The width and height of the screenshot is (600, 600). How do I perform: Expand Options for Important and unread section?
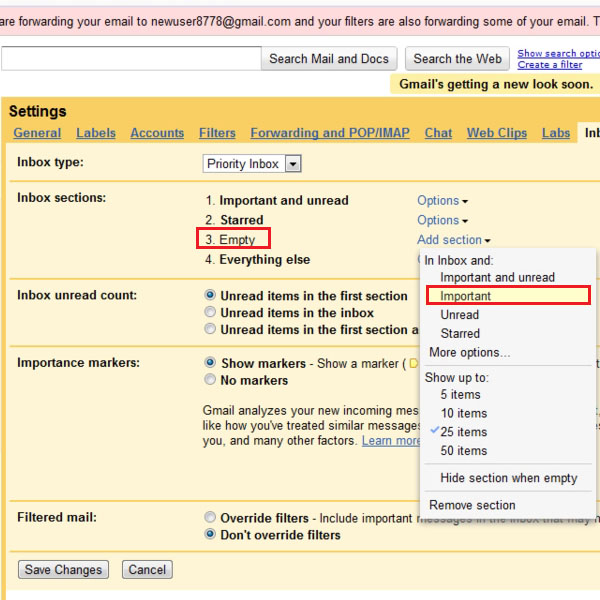coord(442,201)
